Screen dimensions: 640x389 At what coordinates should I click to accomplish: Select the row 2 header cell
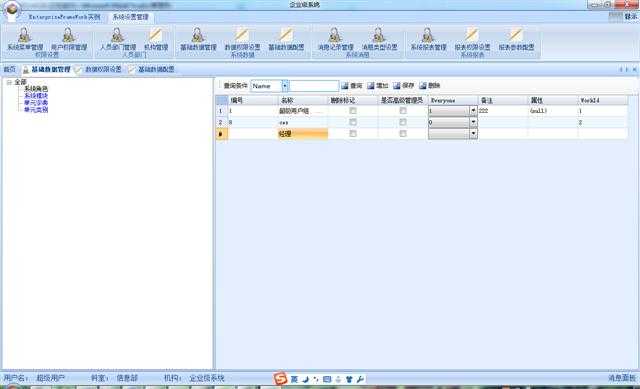pyautogui.click(x=222, y=122)
